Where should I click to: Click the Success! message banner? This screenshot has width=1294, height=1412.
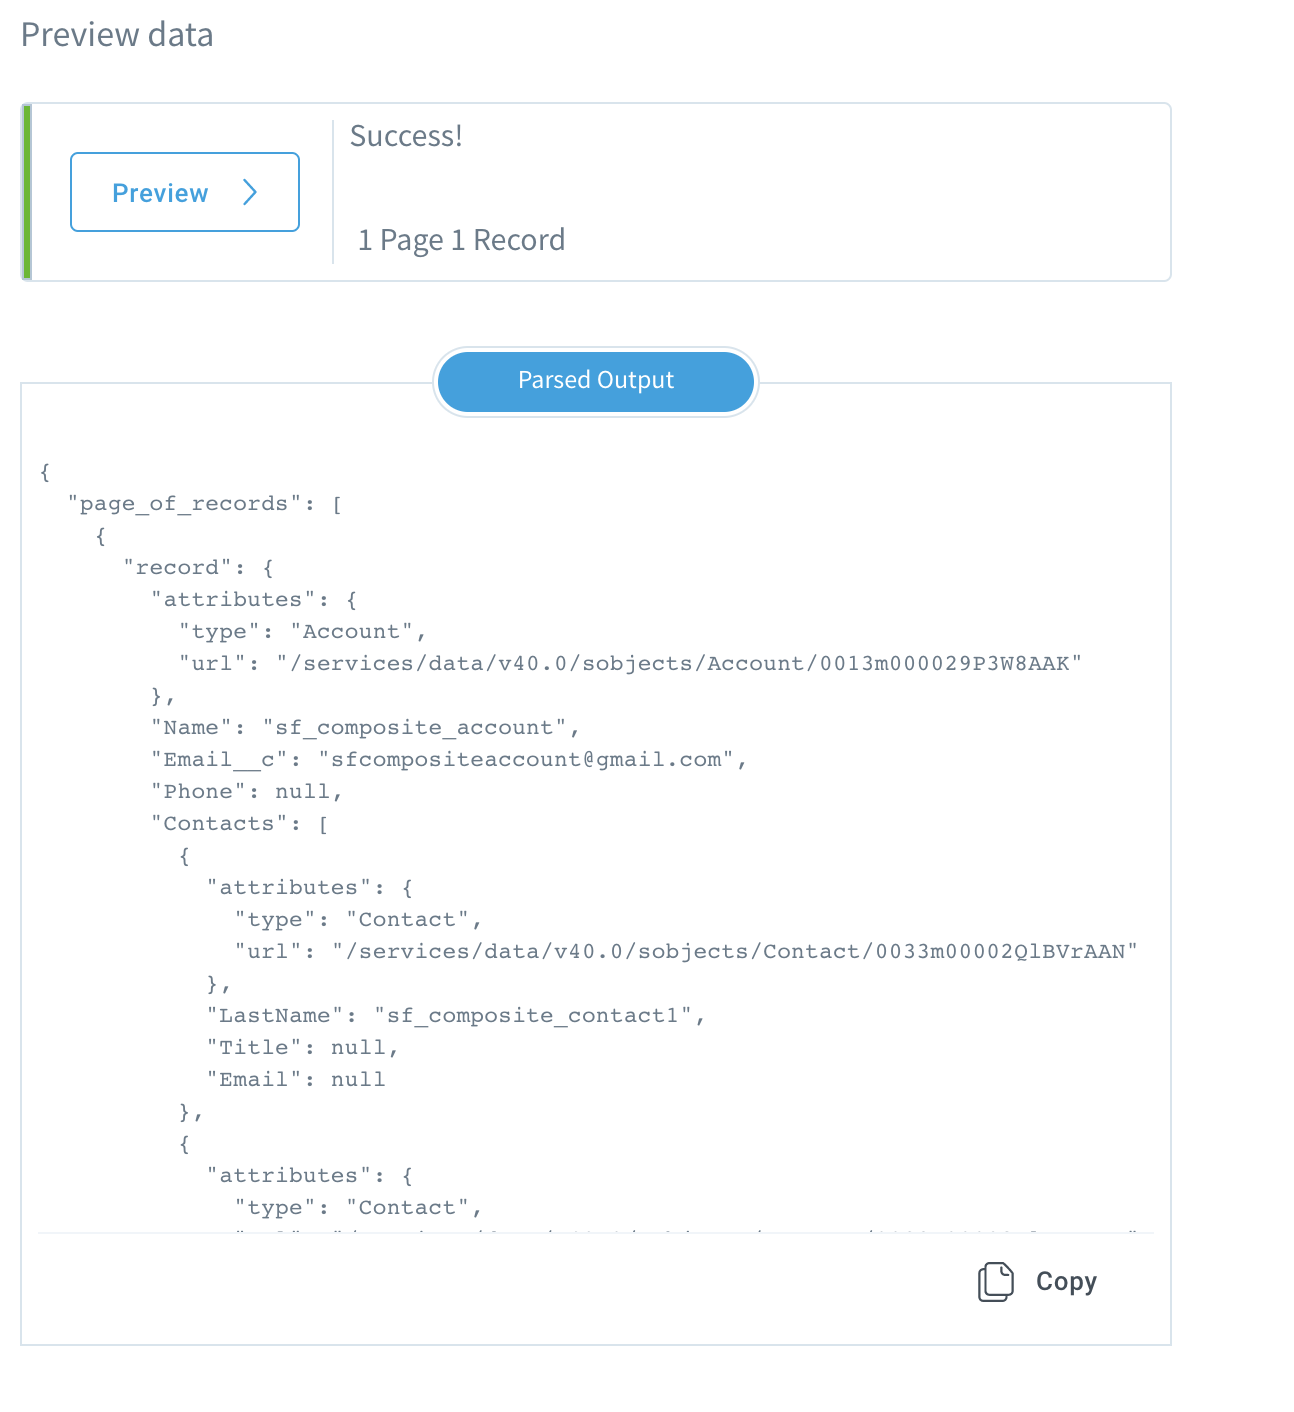point(406,136)
